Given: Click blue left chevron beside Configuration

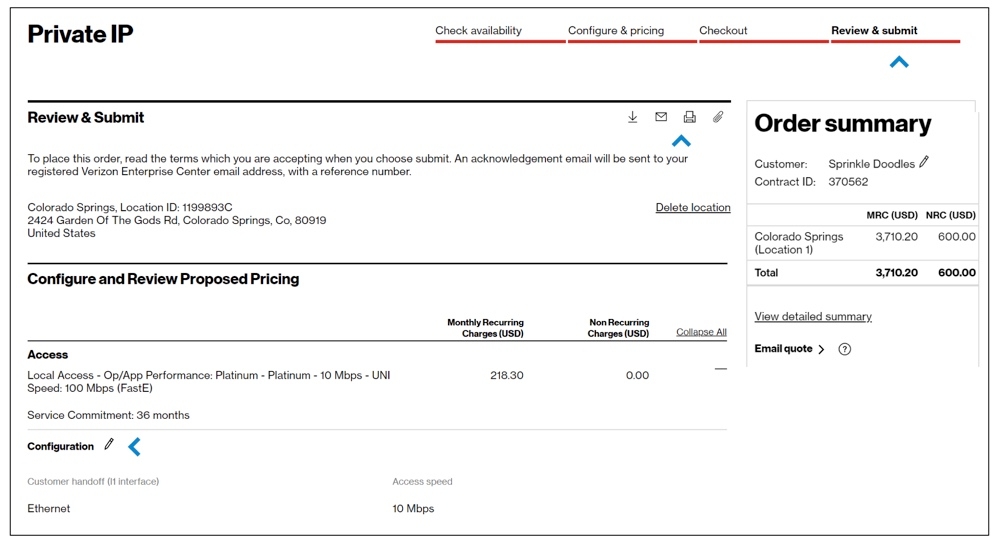Looking at the screenshot, I should (x=134, y=447).
